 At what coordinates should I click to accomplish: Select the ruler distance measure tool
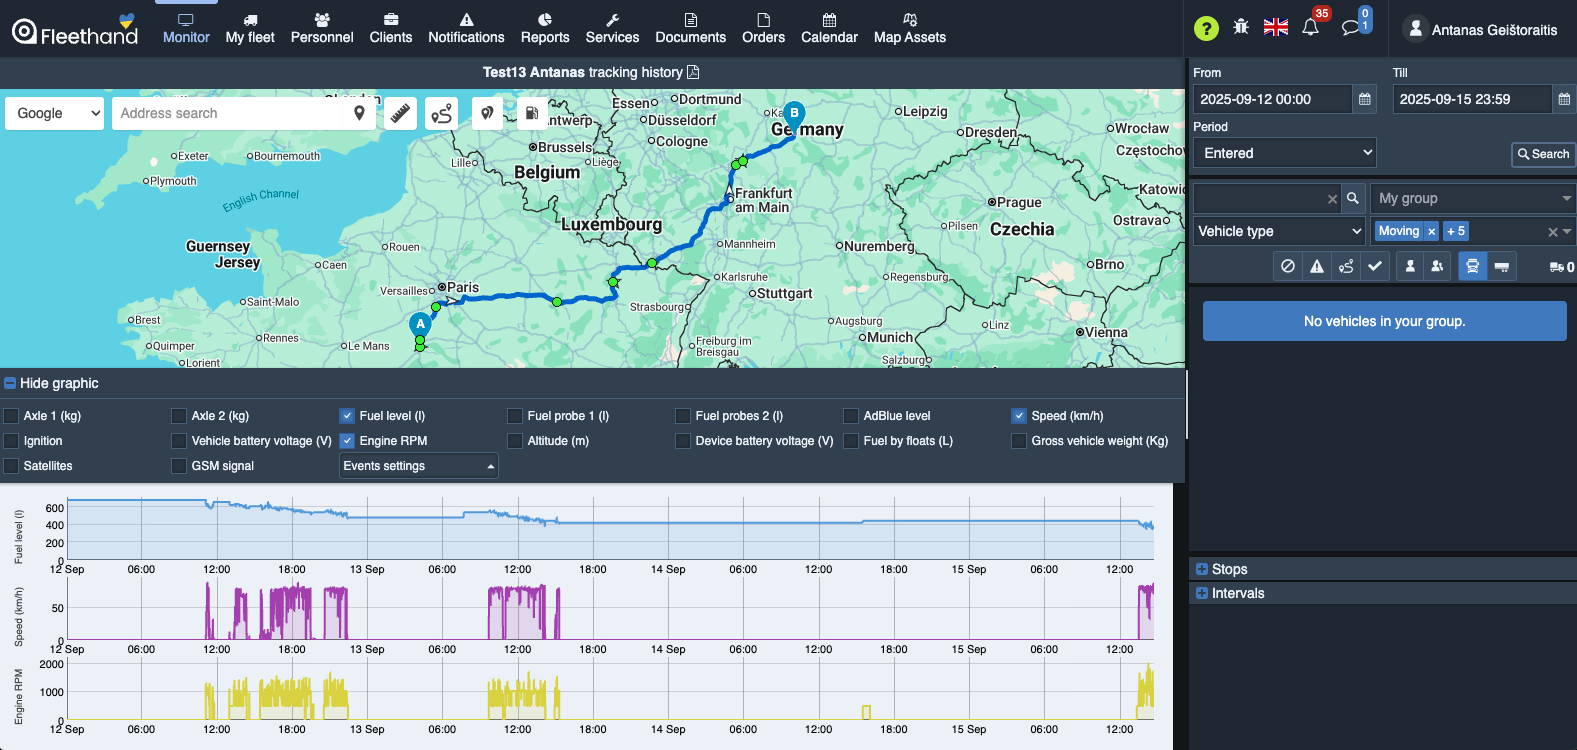point(400,114)
